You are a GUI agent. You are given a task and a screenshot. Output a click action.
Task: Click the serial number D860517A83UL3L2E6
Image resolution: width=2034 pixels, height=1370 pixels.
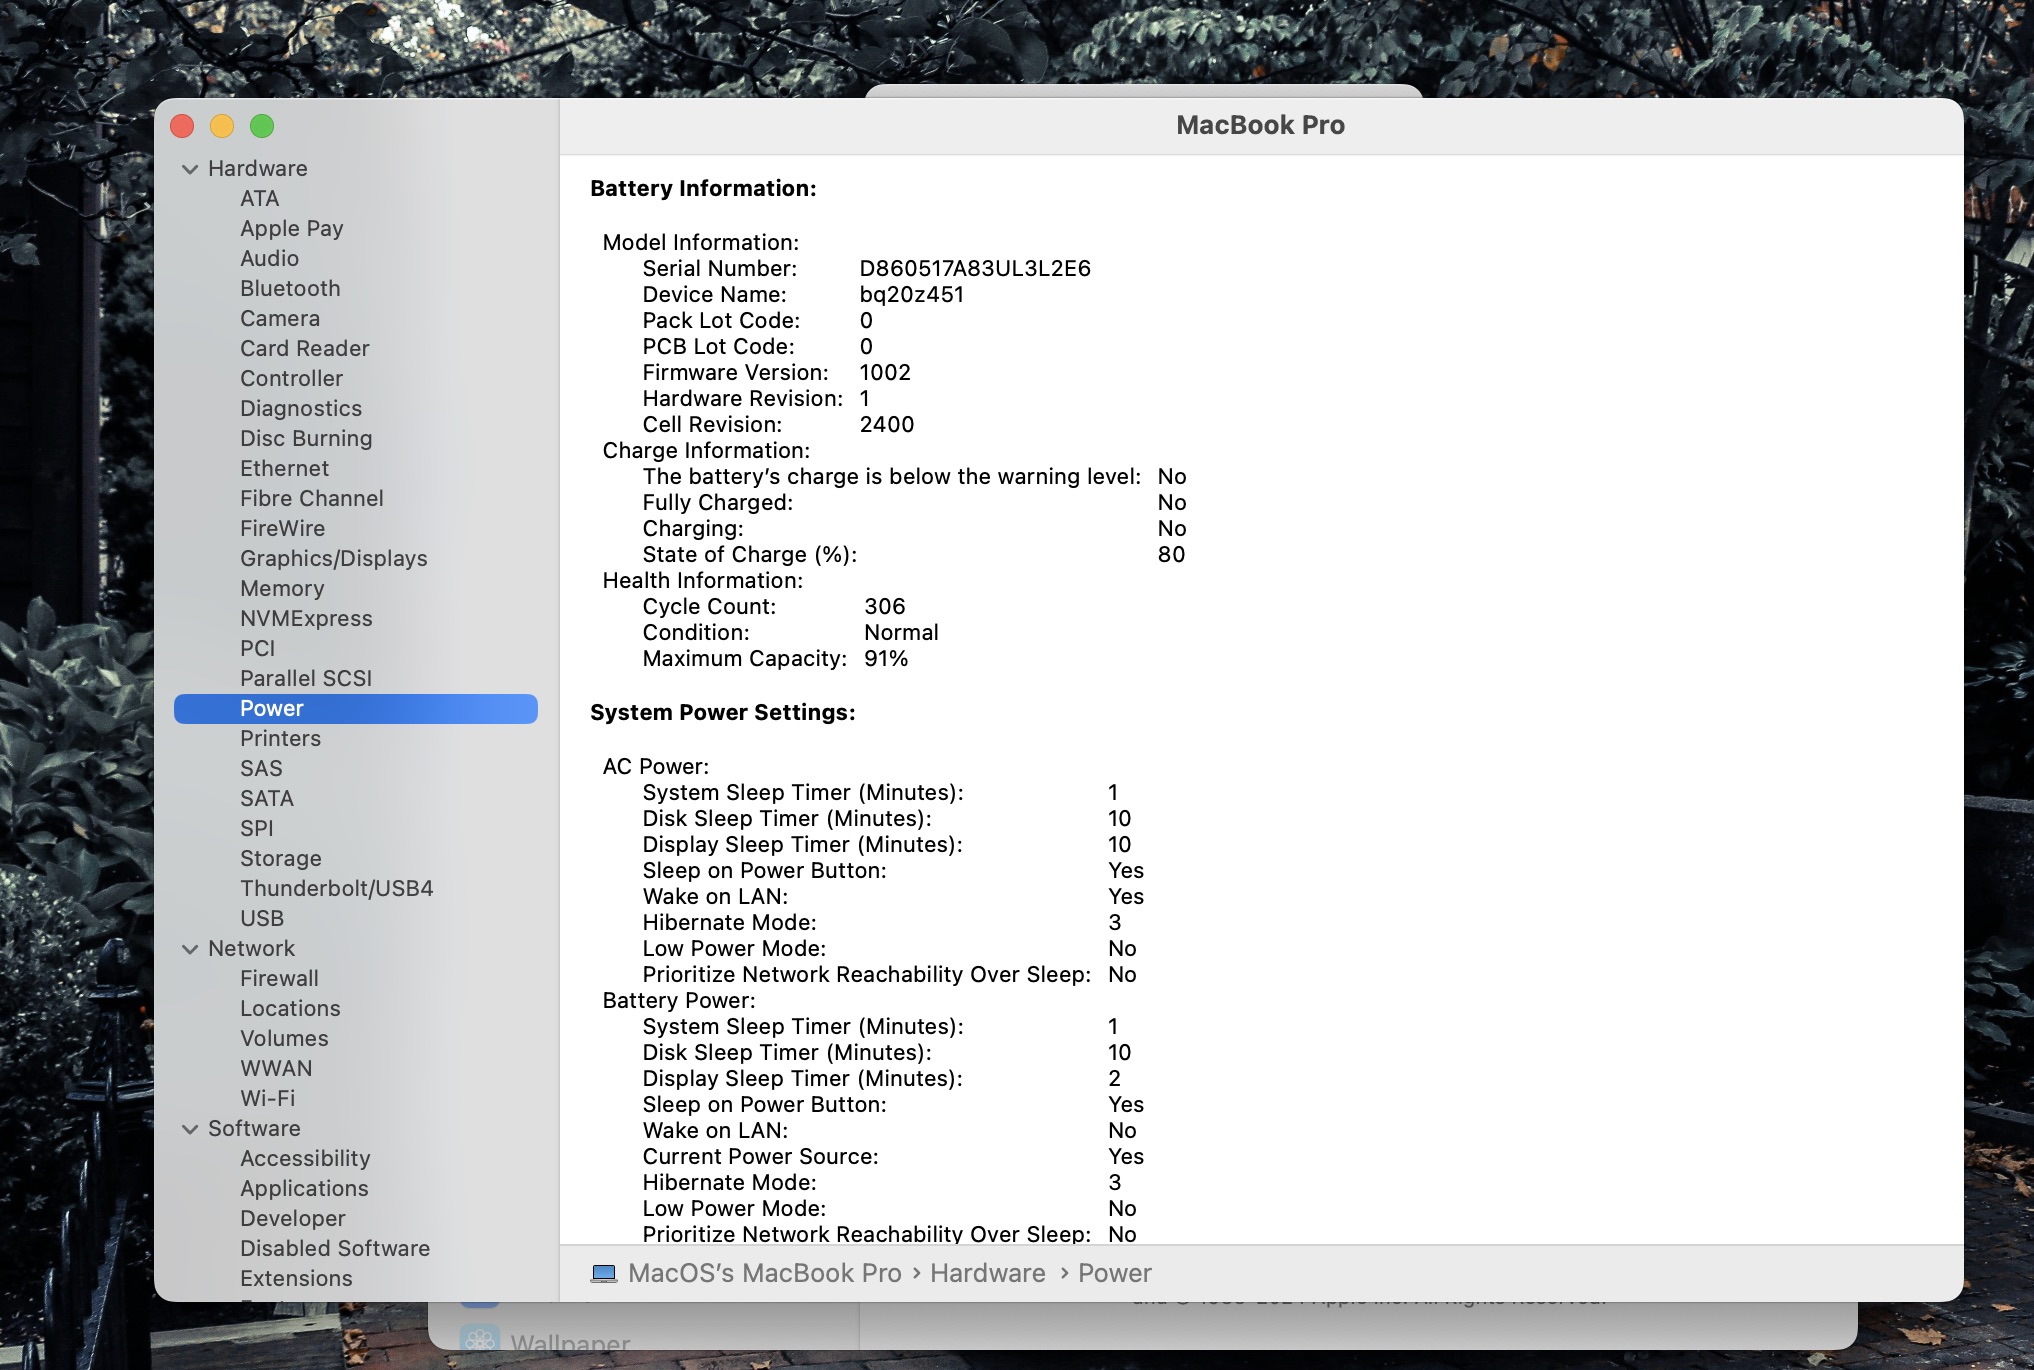975,268
